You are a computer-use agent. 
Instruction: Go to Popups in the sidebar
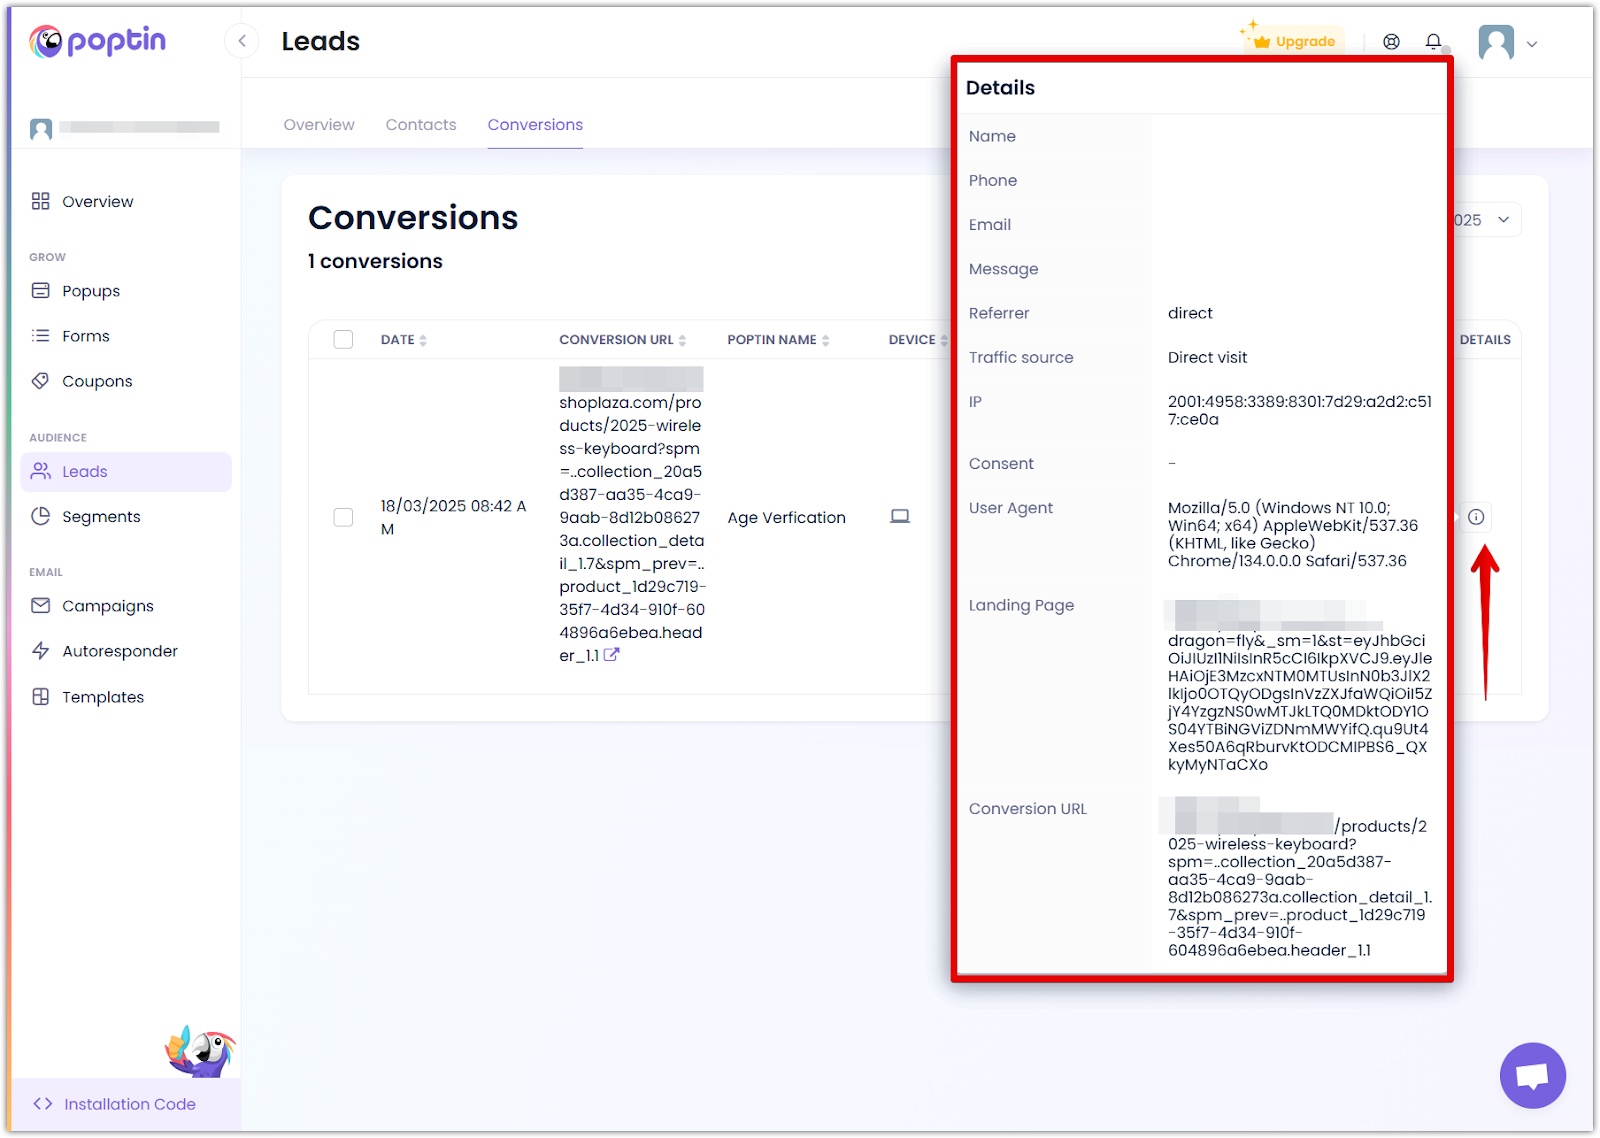[91, 291]
